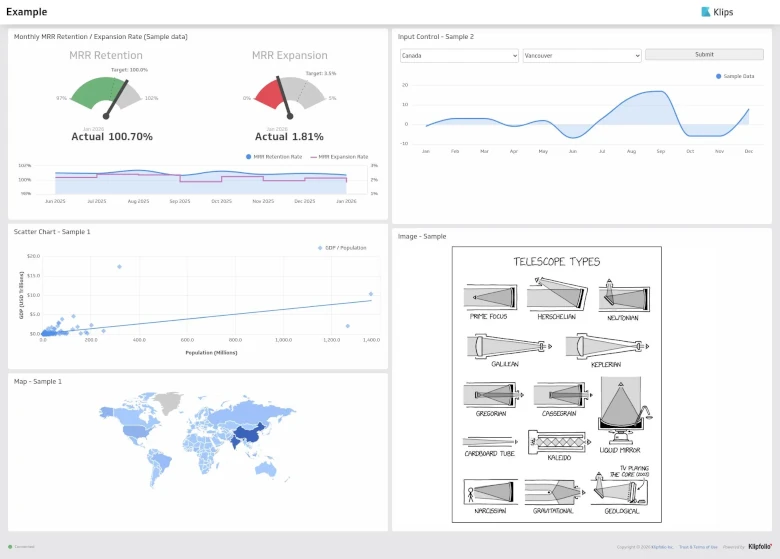Click the Klips logo icon

point(706,12)
